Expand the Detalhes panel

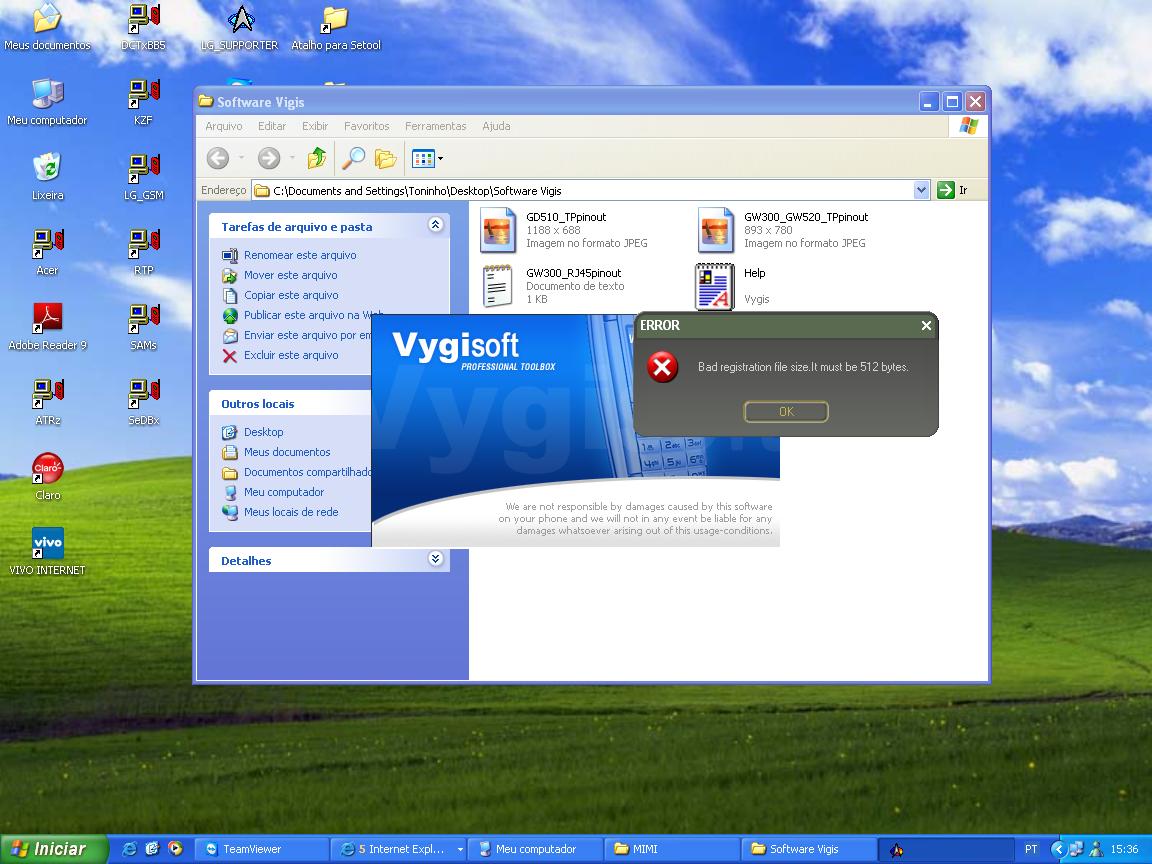click(435, 559)
